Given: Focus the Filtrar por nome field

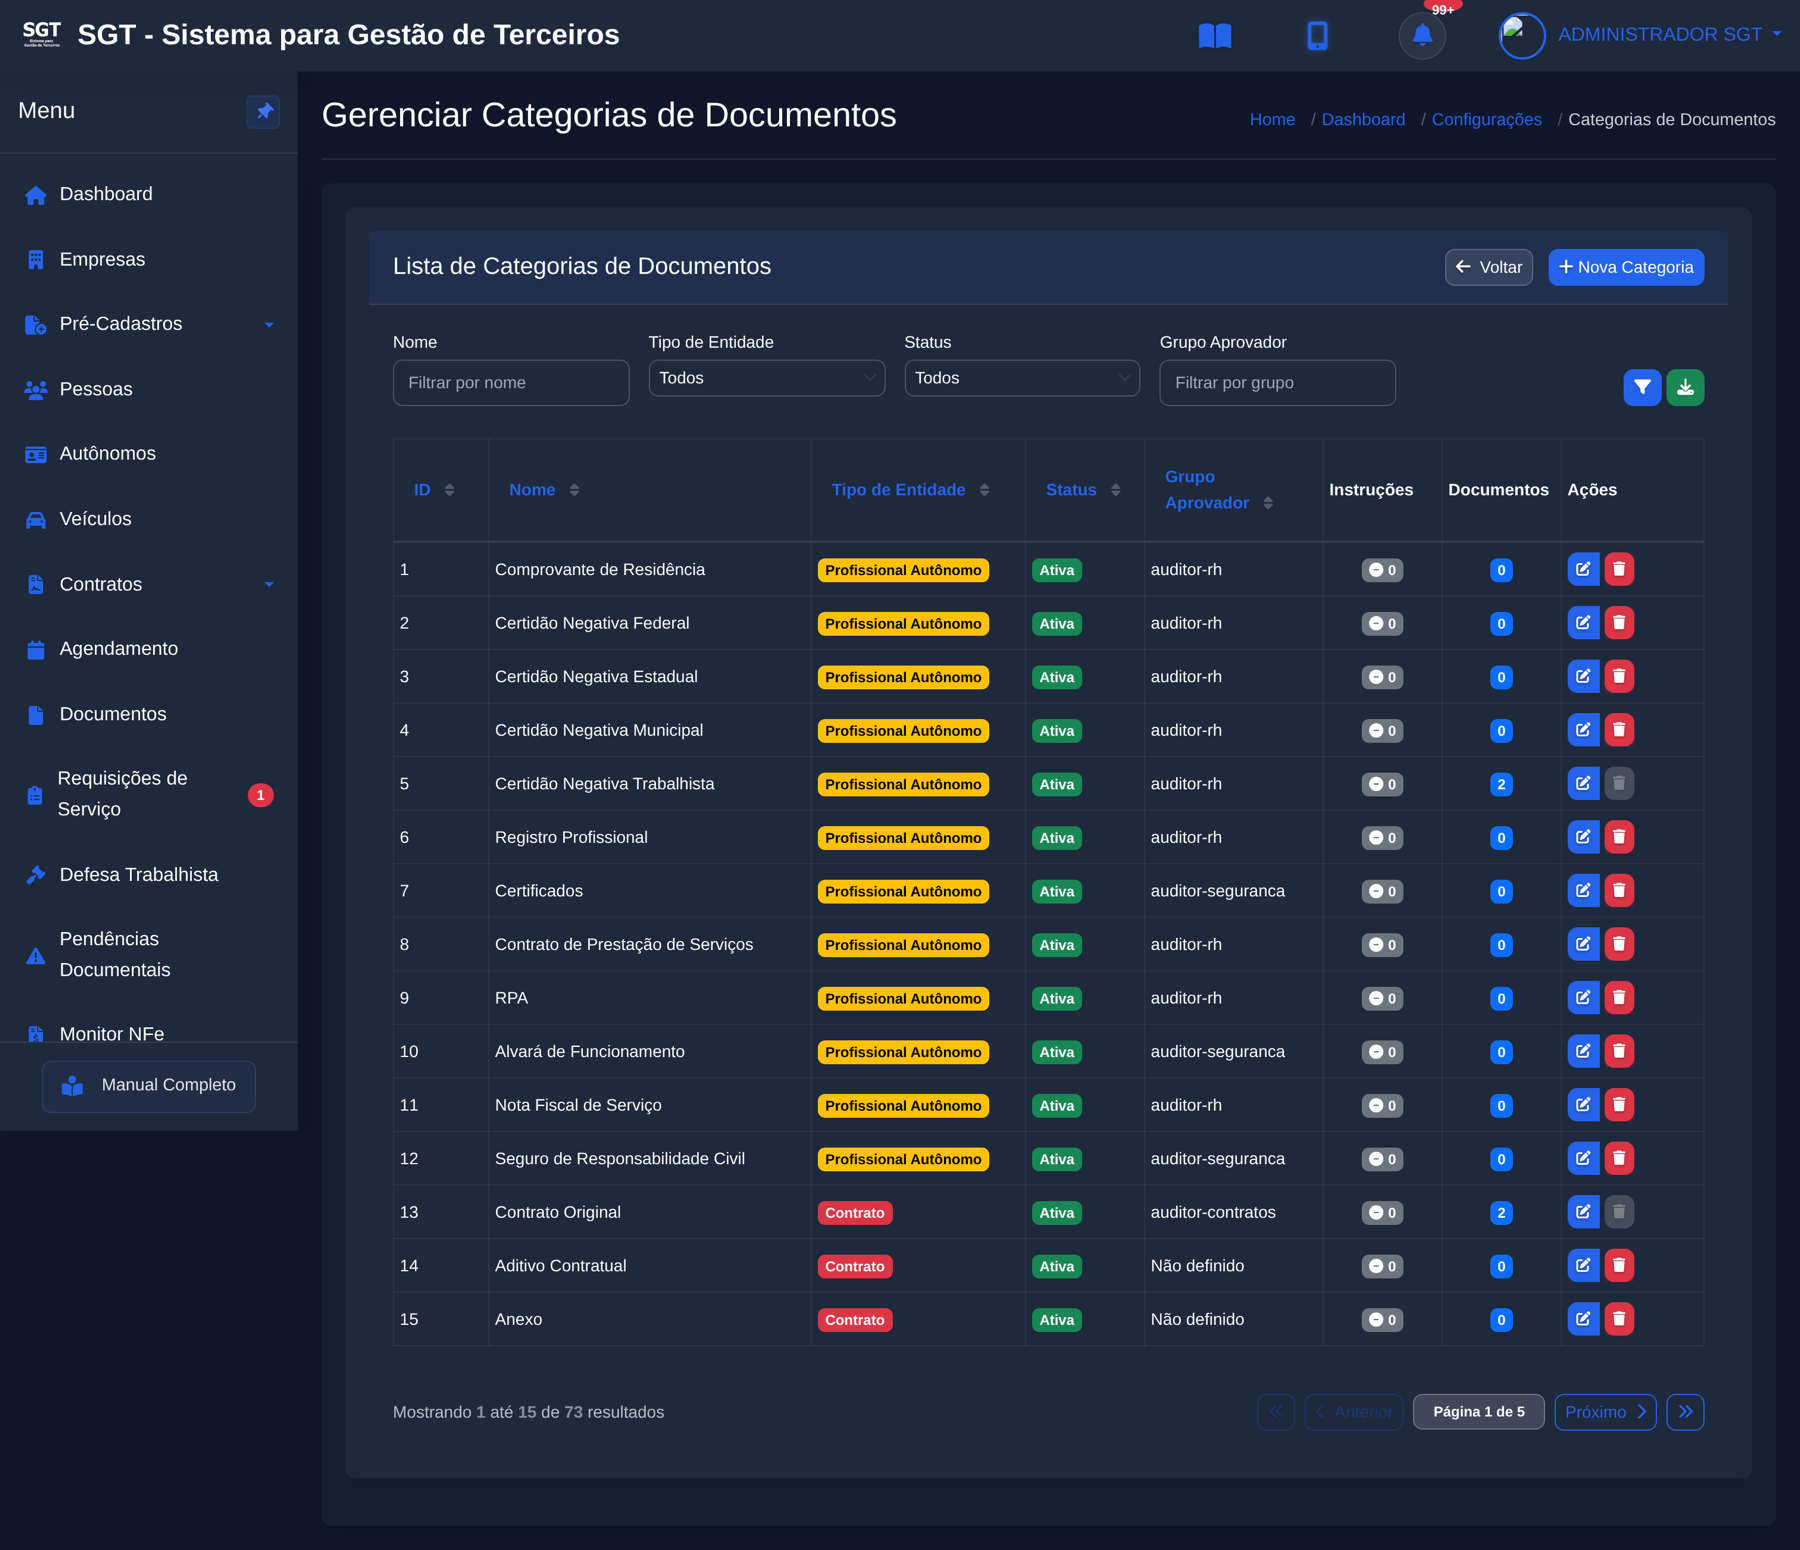Looking at the screenshot, I should (x=511, y=383).
